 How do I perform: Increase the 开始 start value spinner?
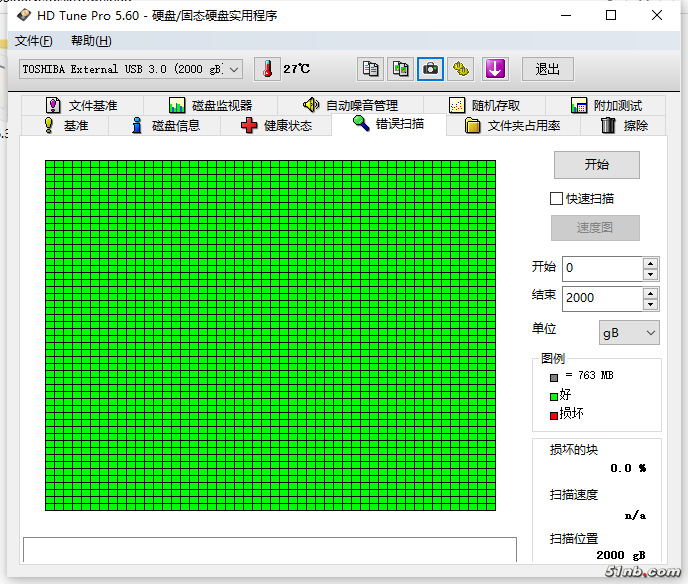651,263
